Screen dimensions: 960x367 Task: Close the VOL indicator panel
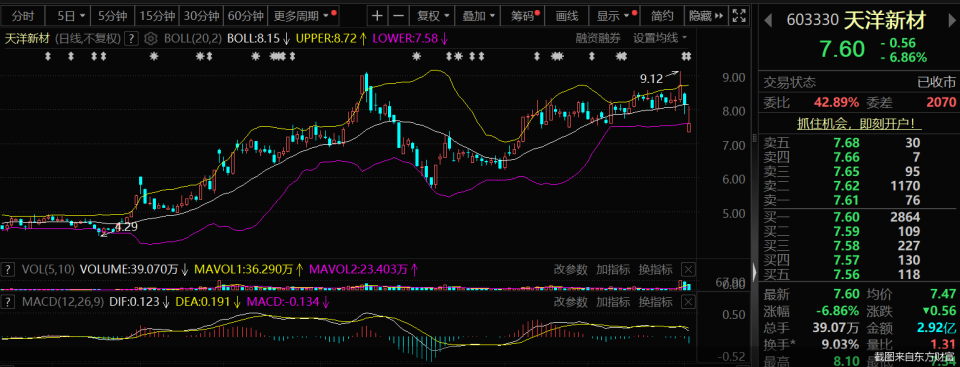(x=688, y=269)
